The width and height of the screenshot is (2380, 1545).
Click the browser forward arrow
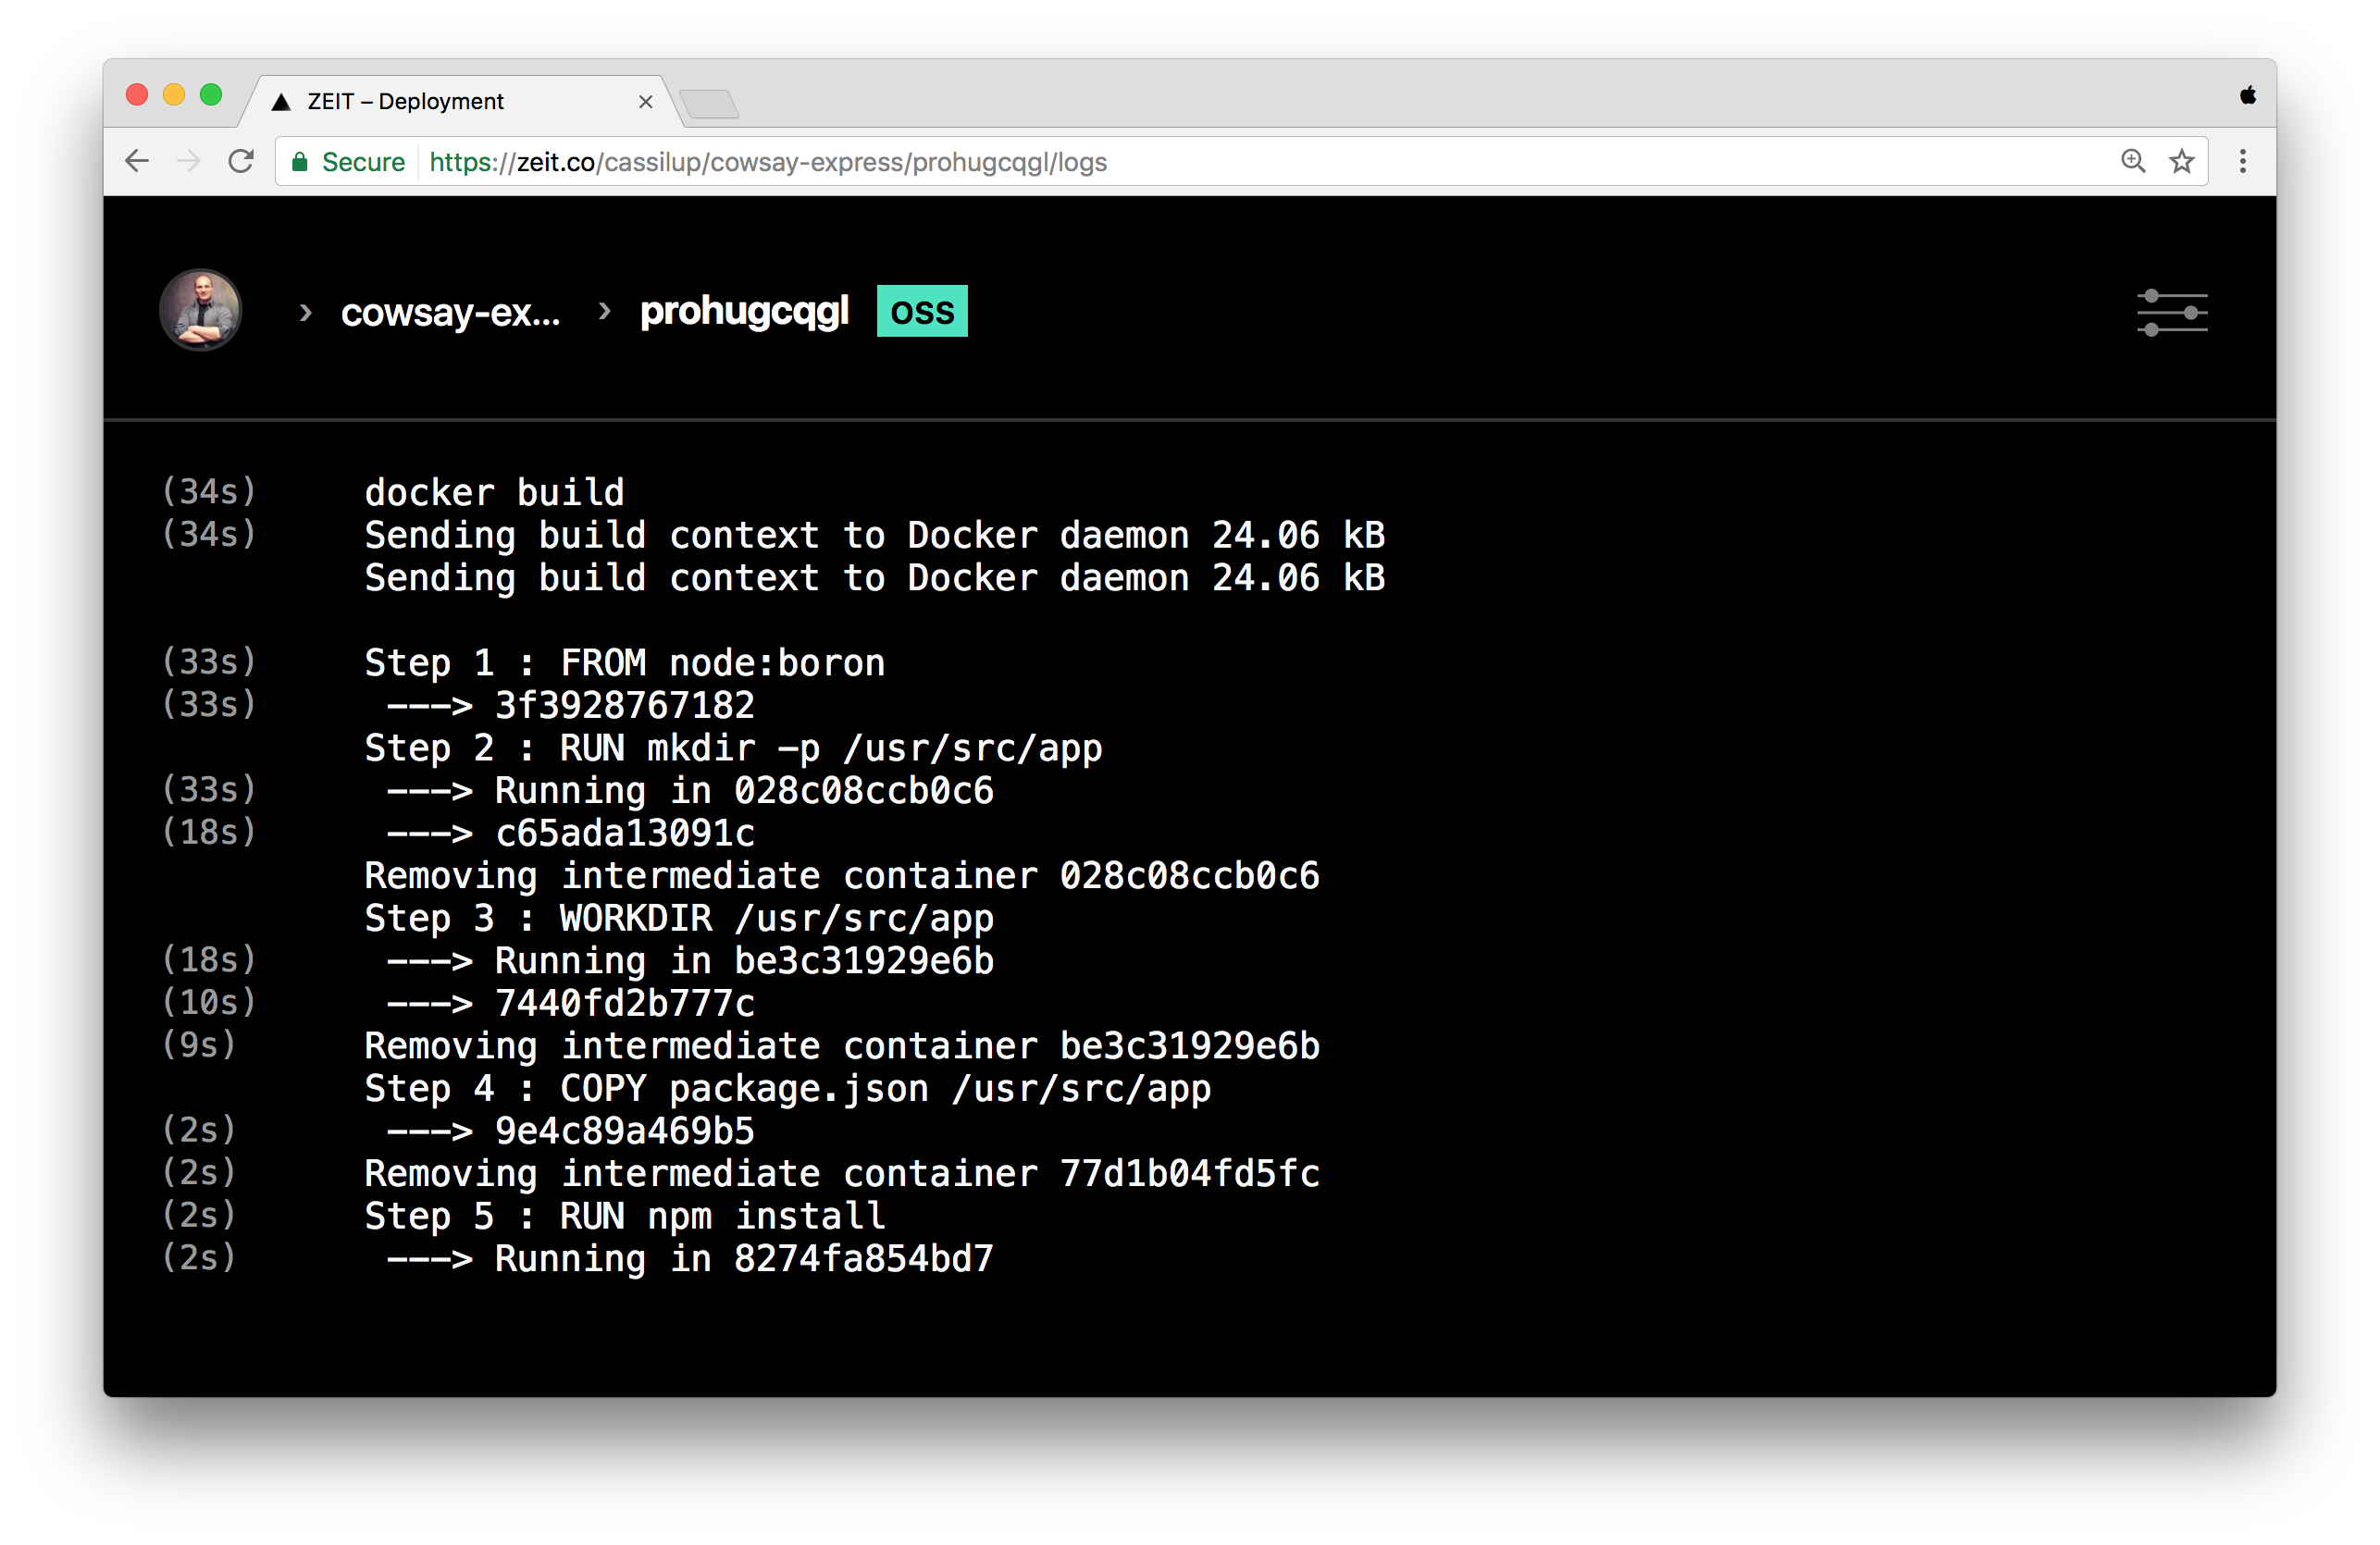(188, 161)
